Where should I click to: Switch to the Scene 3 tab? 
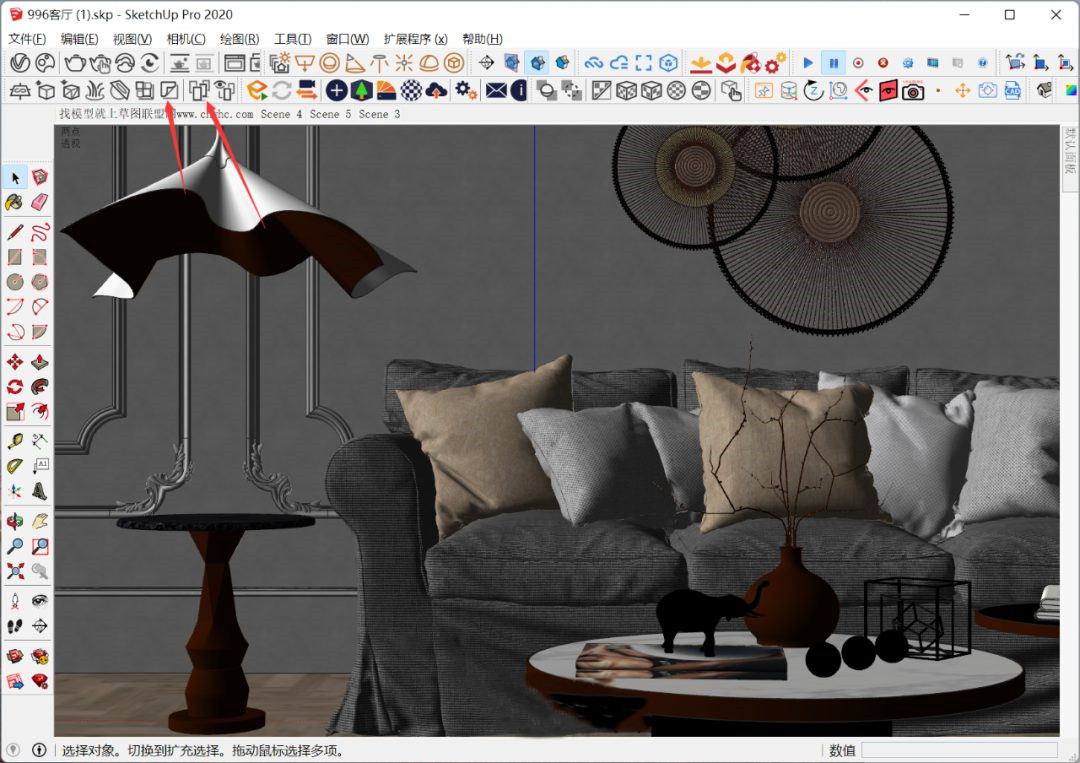[380, 114]
